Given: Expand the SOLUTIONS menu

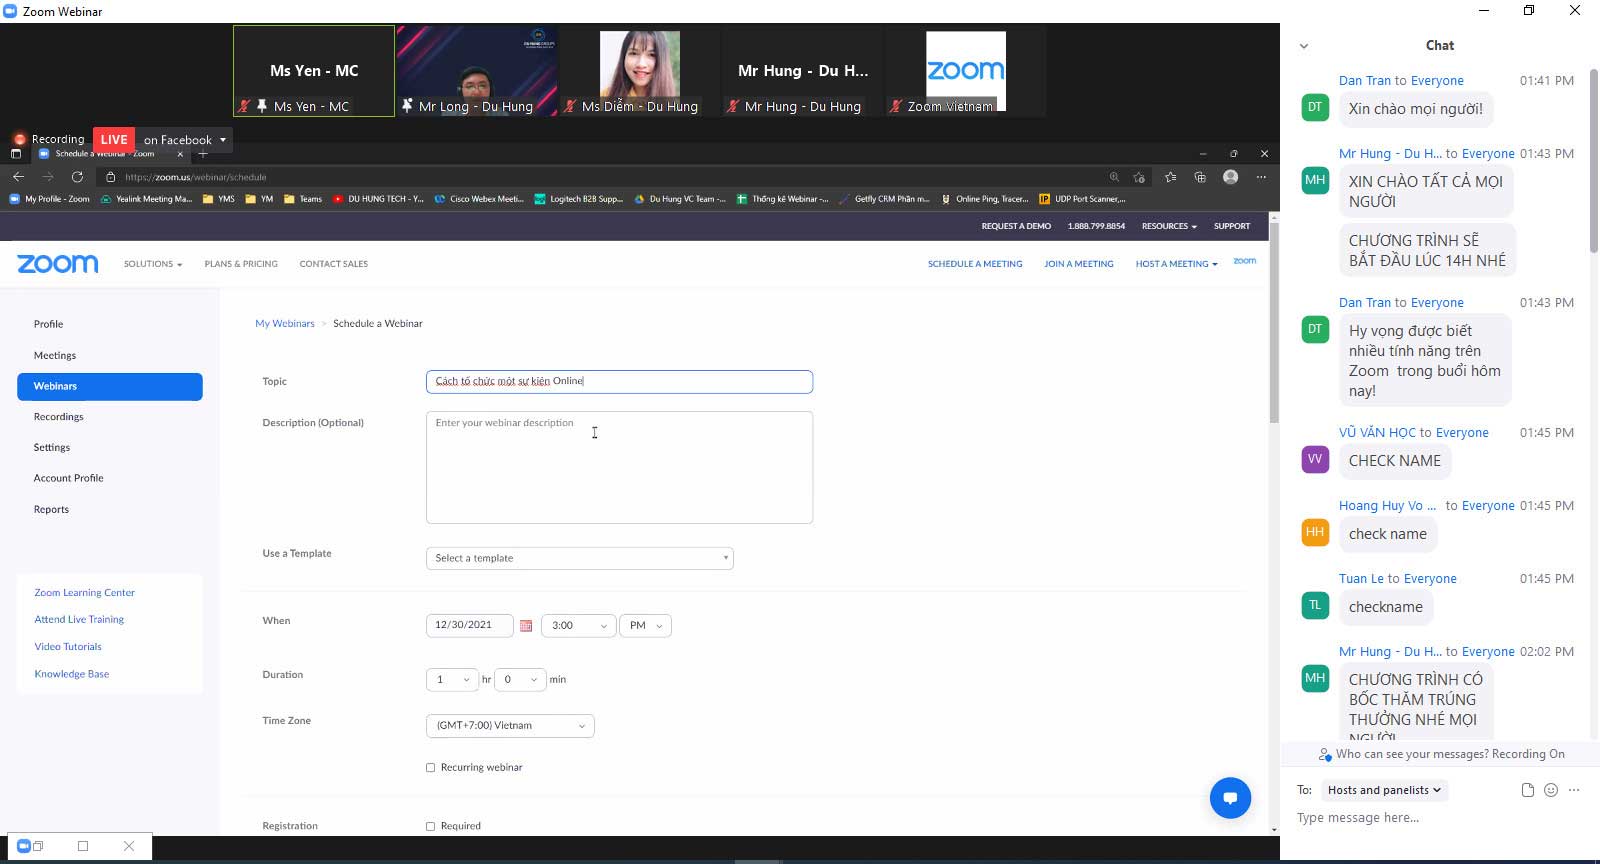Looking at the screenshot, I should [x=153, y=264].
